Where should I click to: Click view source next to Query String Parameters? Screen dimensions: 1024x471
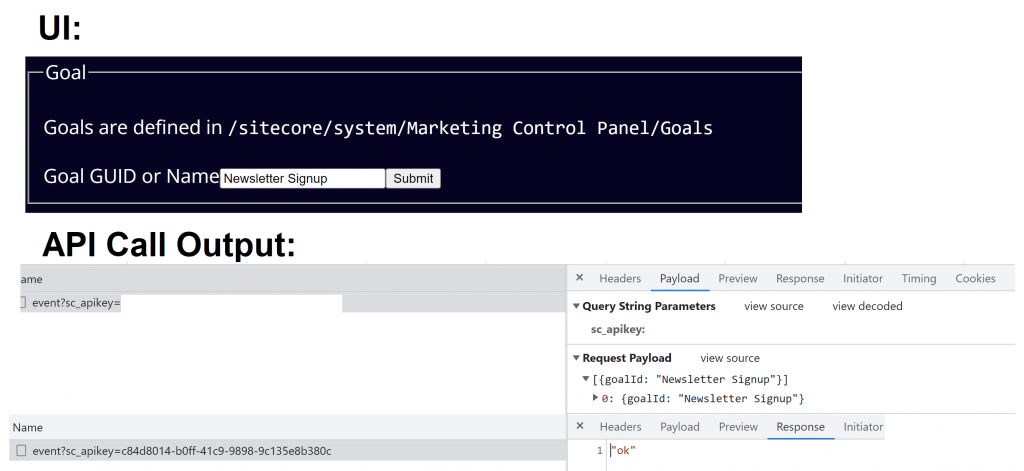[x=774, y=306]
